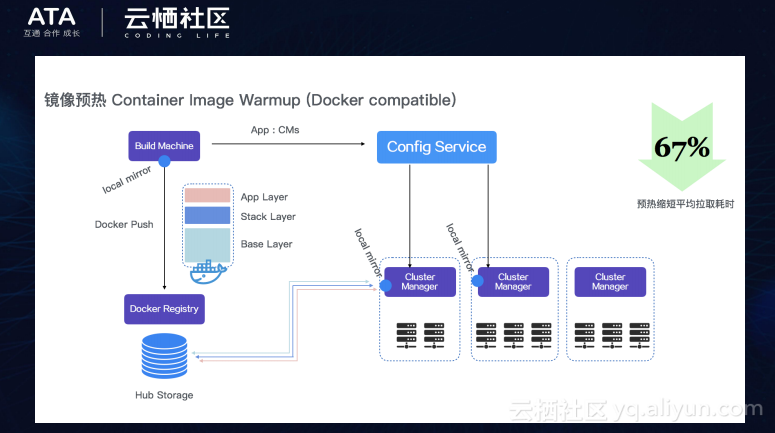The image size is (775, 433).
Task: Click the caption 预热缩短平均拉取耗时
Action: [686, 204]
